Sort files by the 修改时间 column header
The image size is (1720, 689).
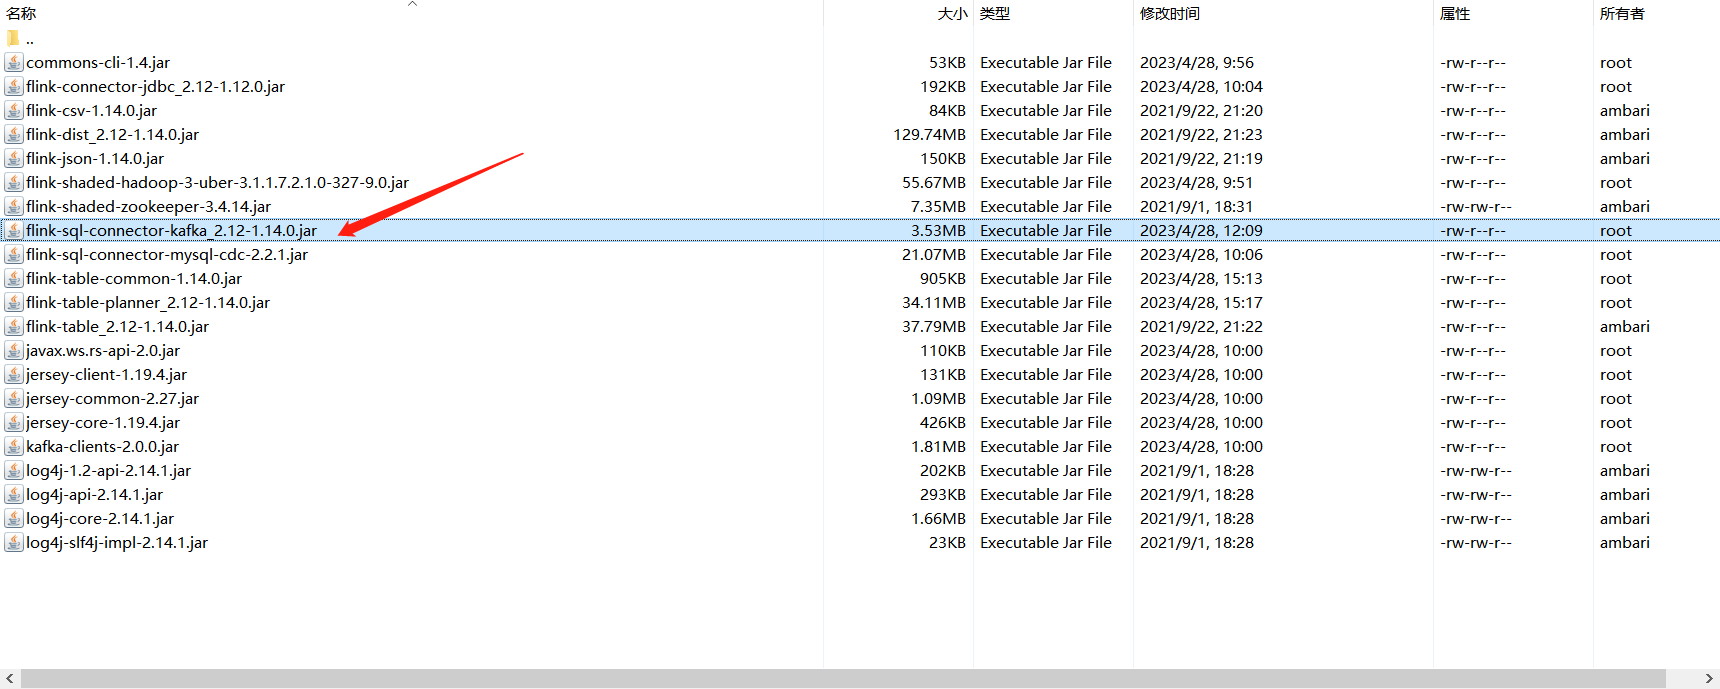(1170, 13)
